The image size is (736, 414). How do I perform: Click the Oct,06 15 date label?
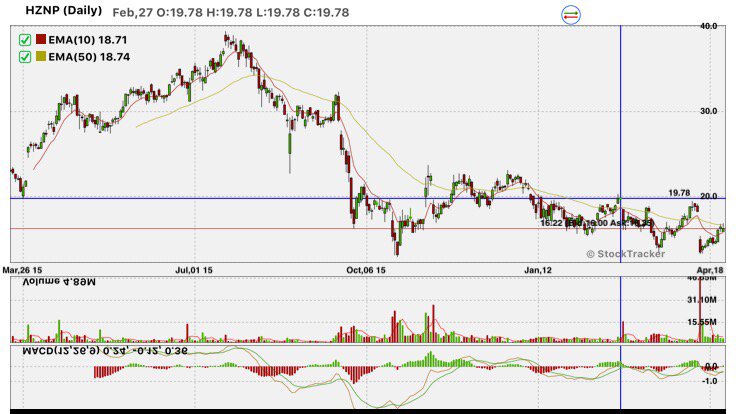click(x=366, y=270)
